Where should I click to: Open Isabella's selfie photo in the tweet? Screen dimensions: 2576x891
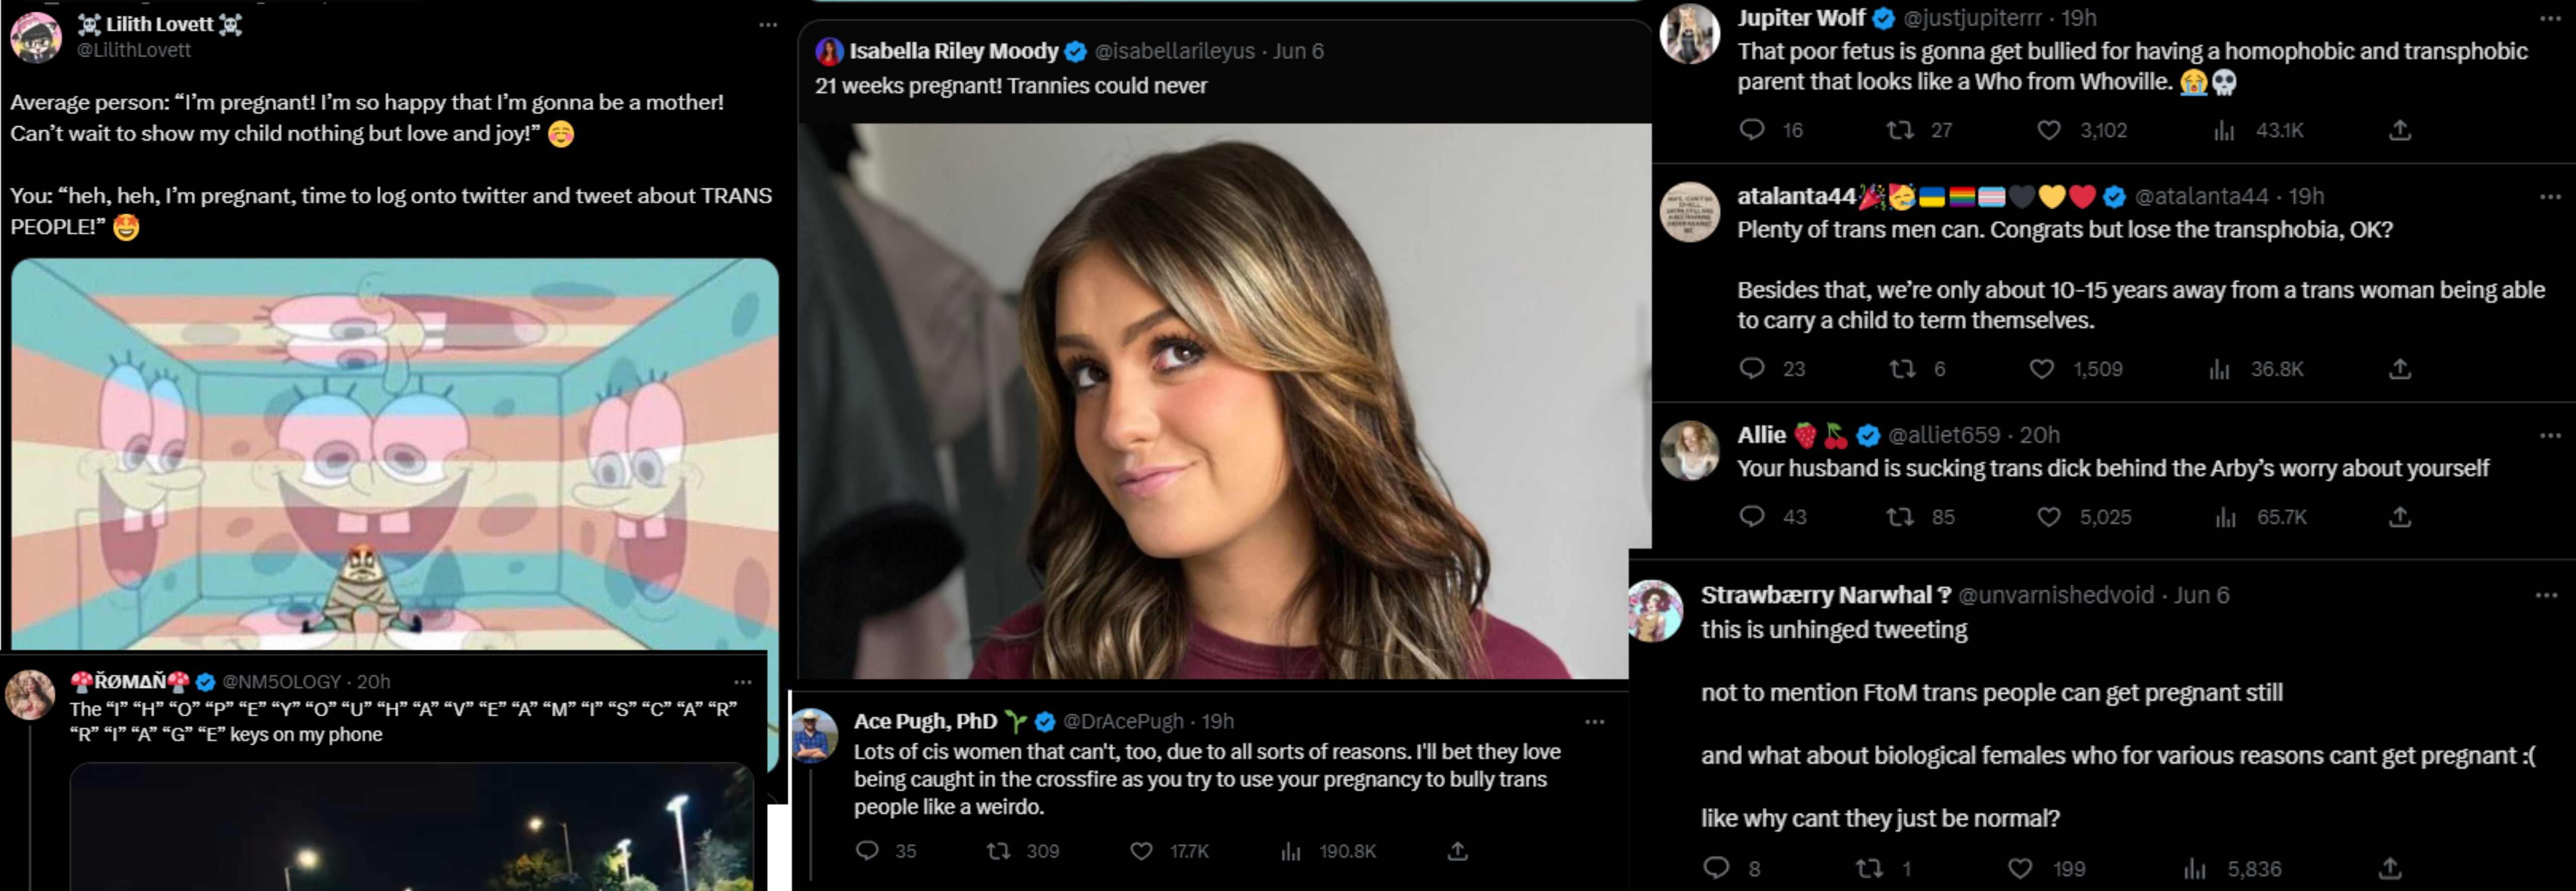pos(1224,400)
